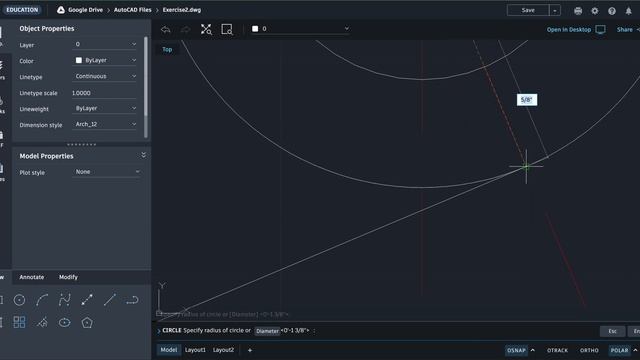Select the Line draw tool

[x=109, y=300]
